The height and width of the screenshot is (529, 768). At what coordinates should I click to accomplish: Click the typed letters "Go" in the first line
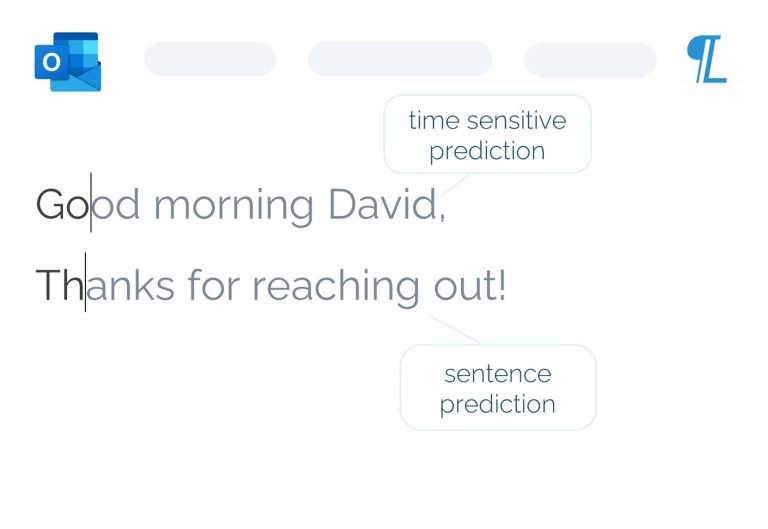coord(62,205)
